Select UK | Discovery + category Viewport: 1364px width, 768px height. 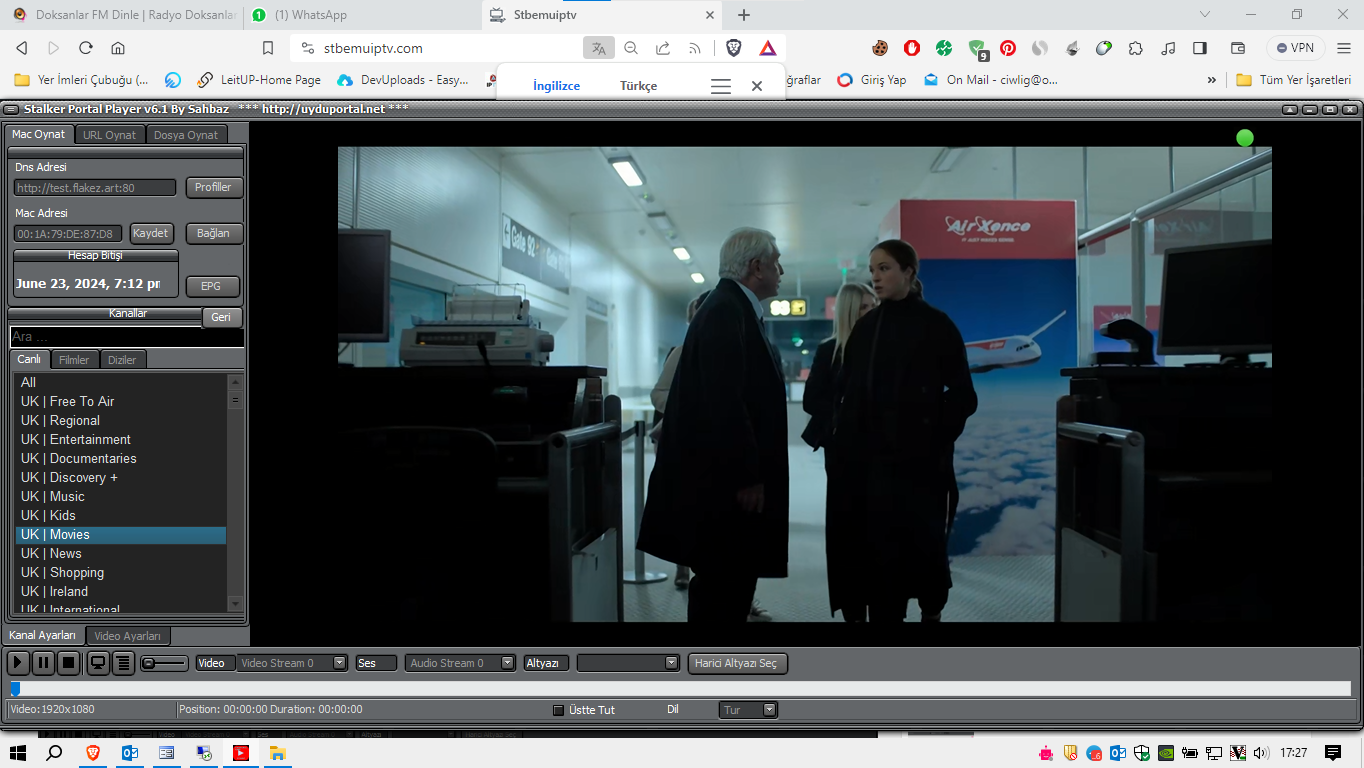coord(120,477)
